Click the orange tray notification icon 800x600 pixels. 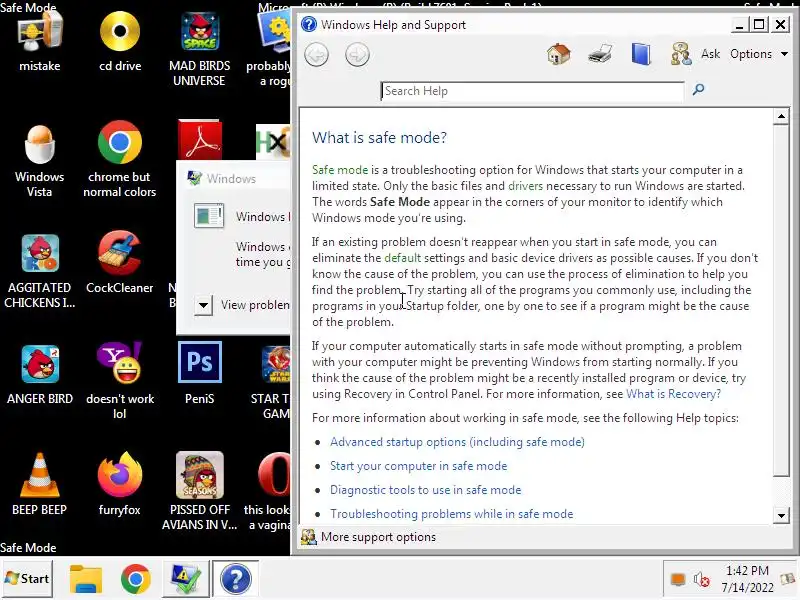(x=678, y=579)
